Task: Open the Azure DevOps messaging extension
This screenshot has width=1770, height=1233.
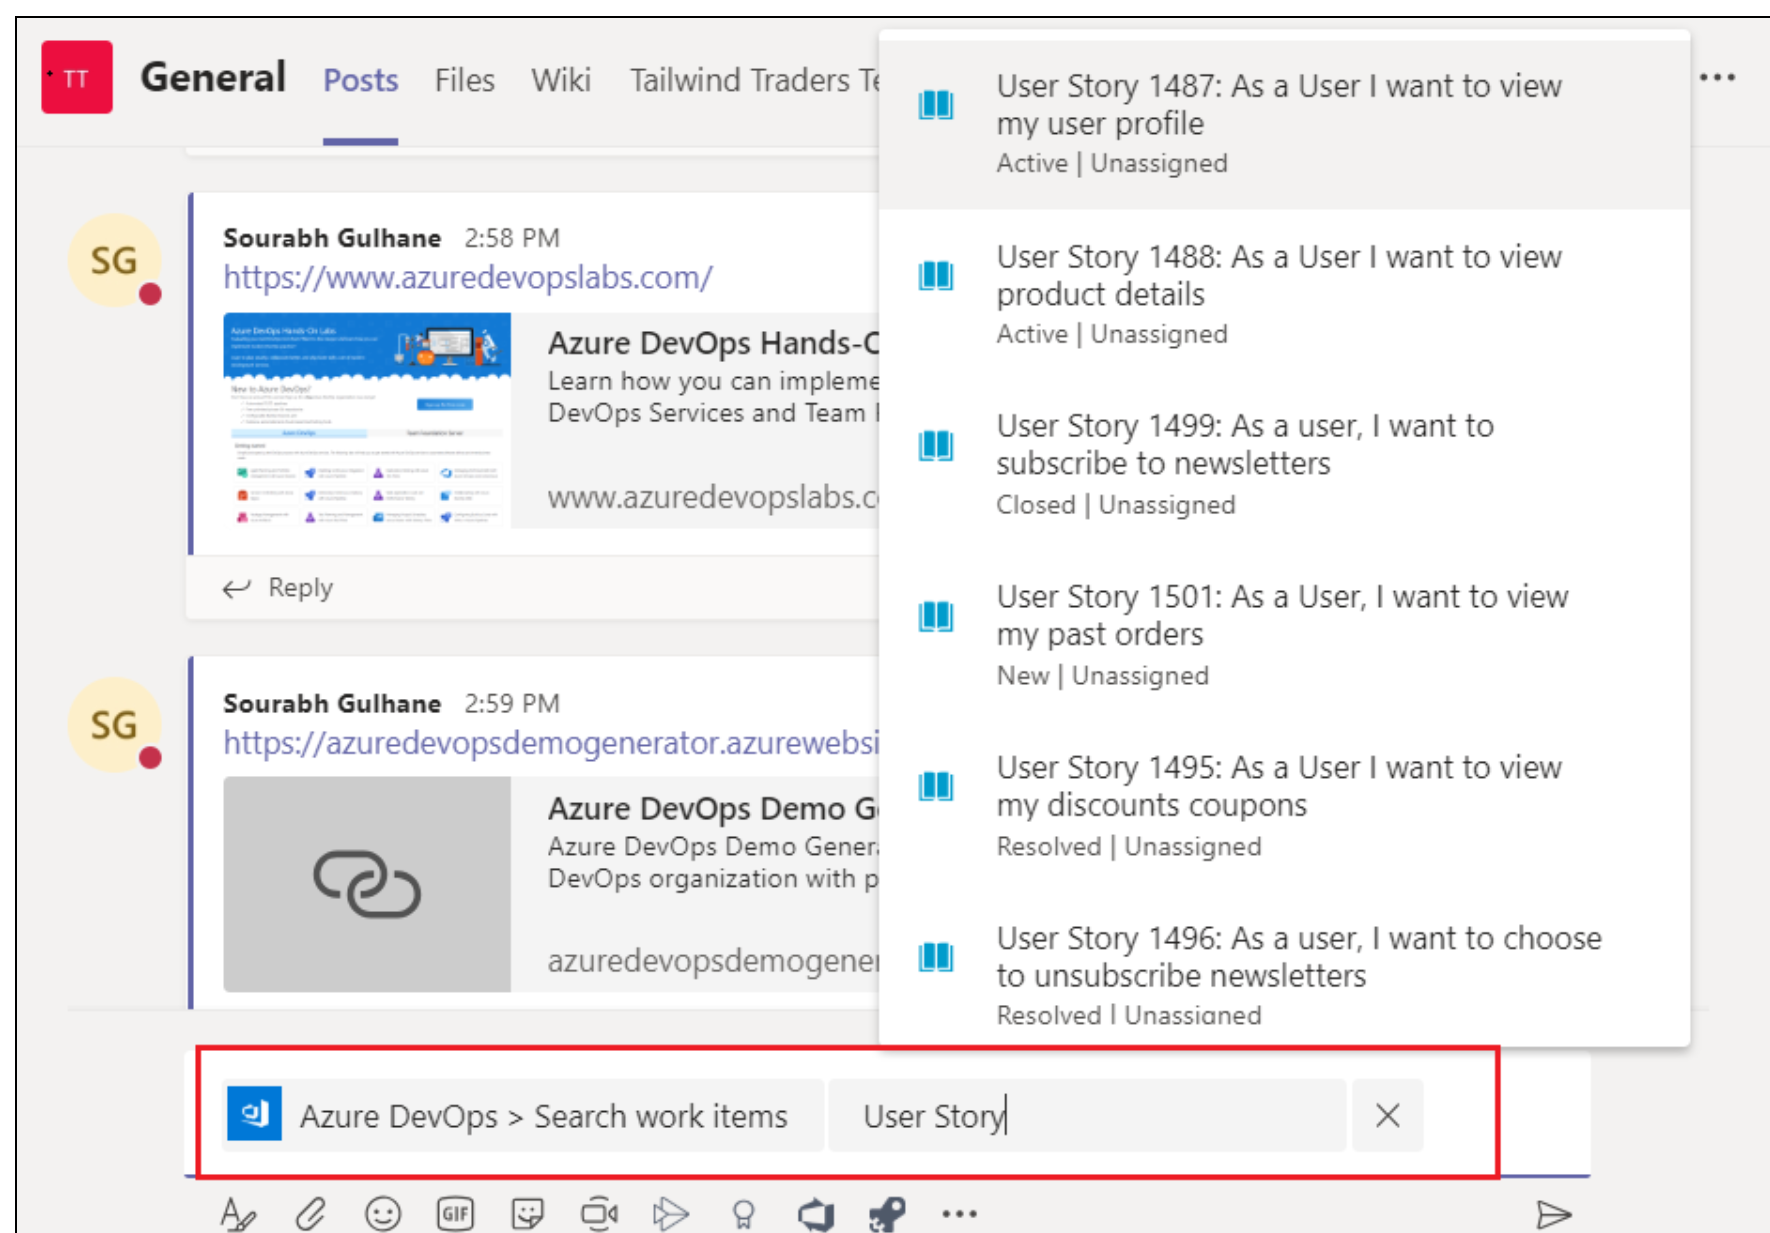Action: coord(816,1214)
